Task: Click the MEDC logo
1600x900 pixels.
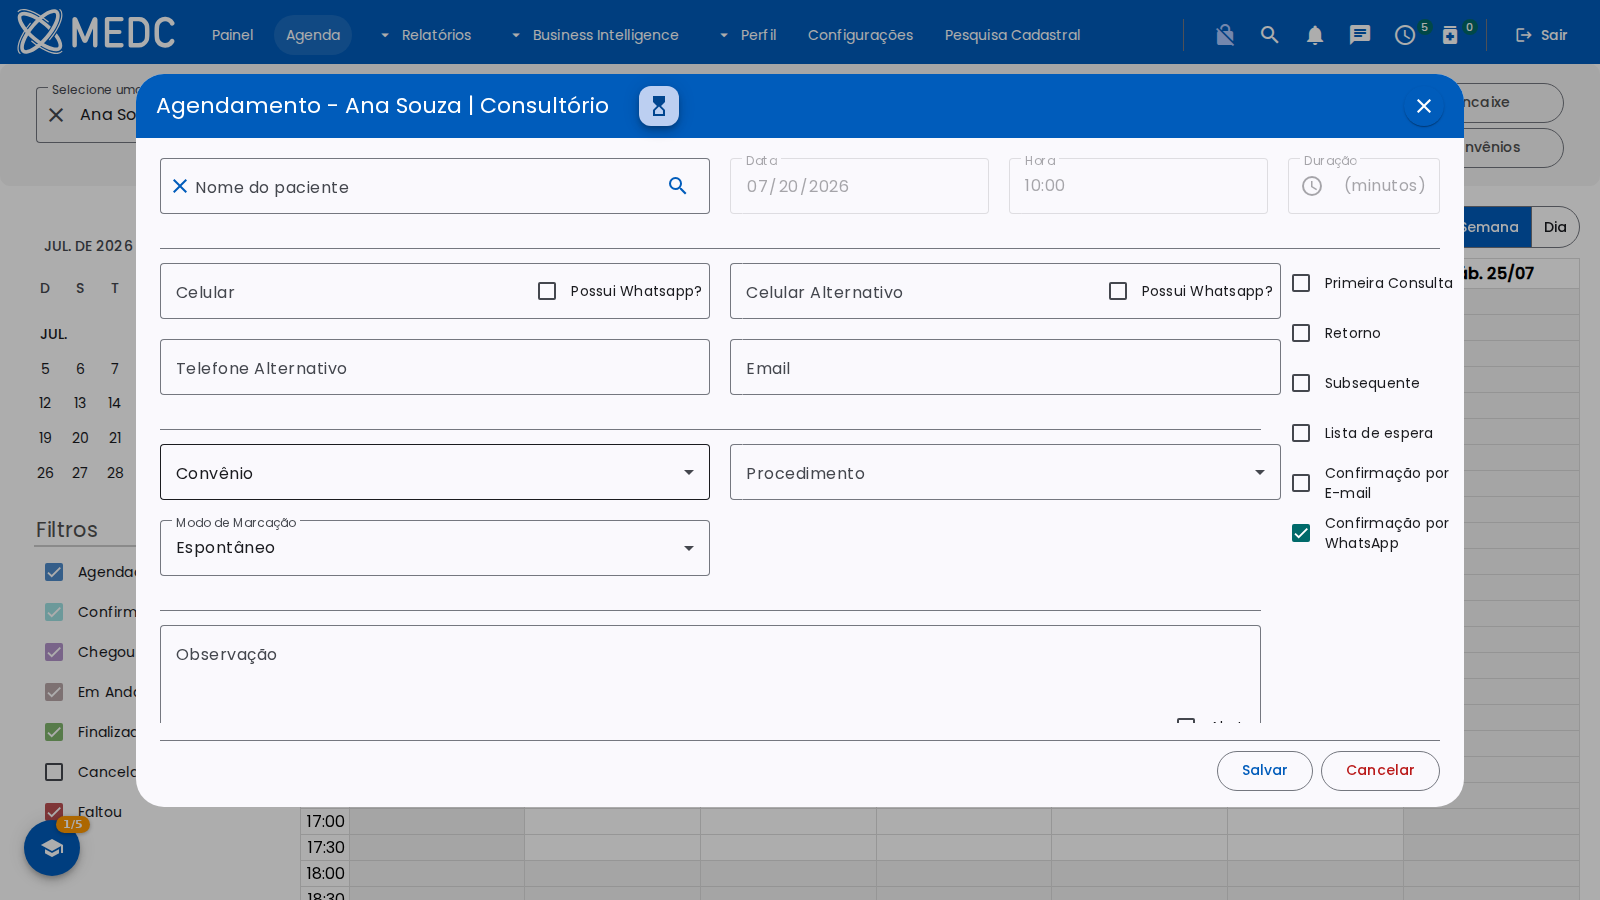Action: click(96, 32)
